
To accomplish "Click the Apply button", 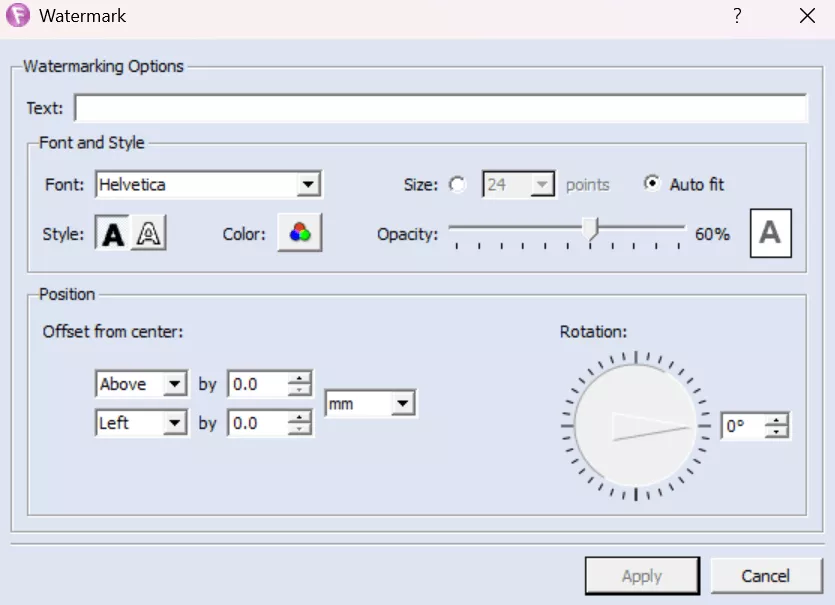I will 641,576.
